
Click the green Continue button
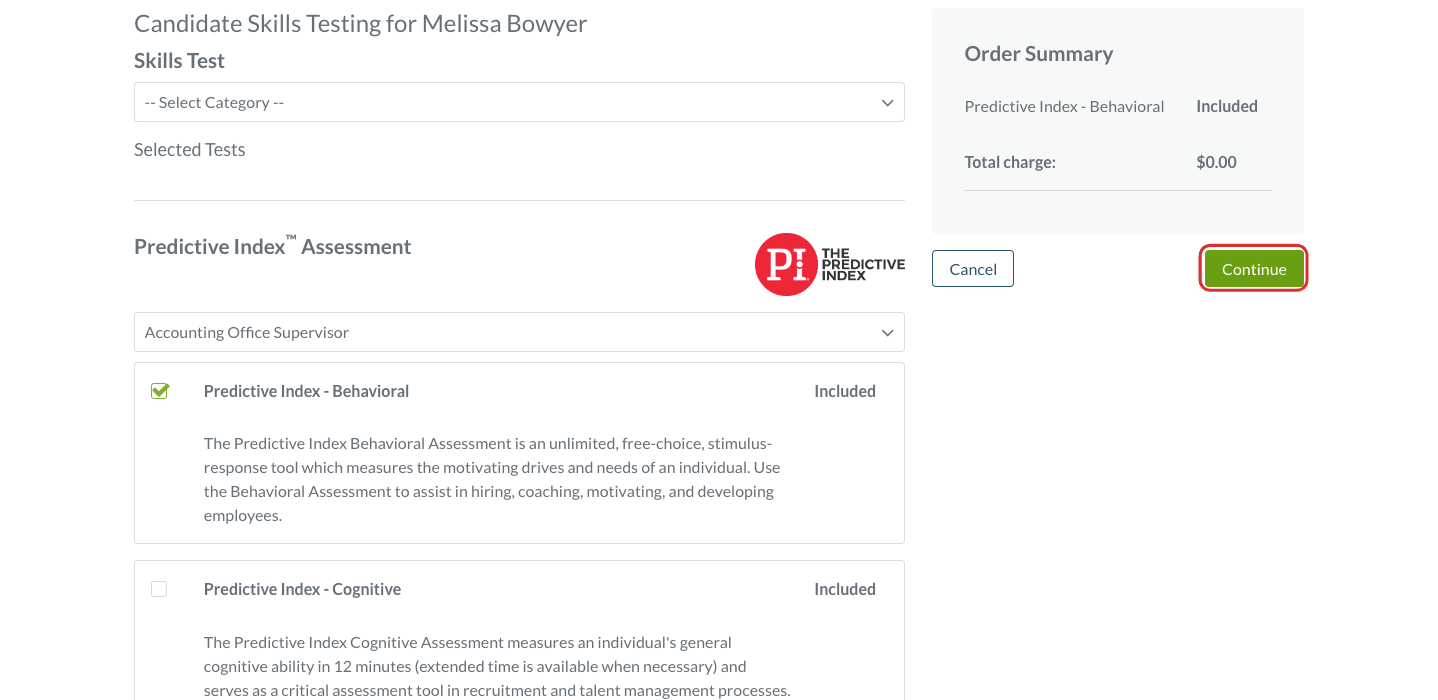click(x=1254, y=269)
